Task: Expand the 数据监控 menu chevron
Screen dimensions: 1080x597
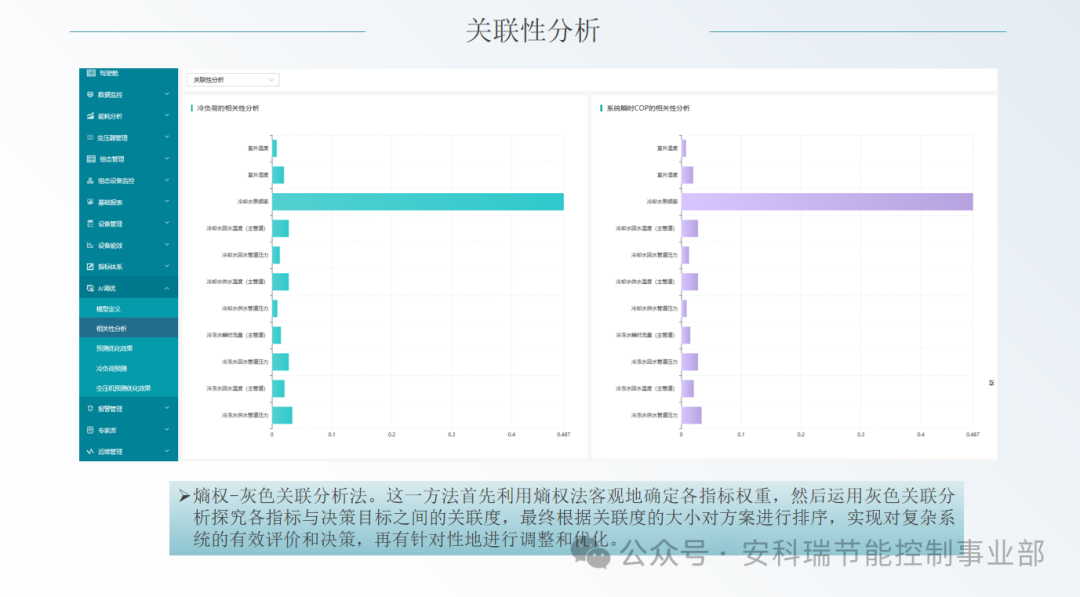Action: (x=167, y=94)
